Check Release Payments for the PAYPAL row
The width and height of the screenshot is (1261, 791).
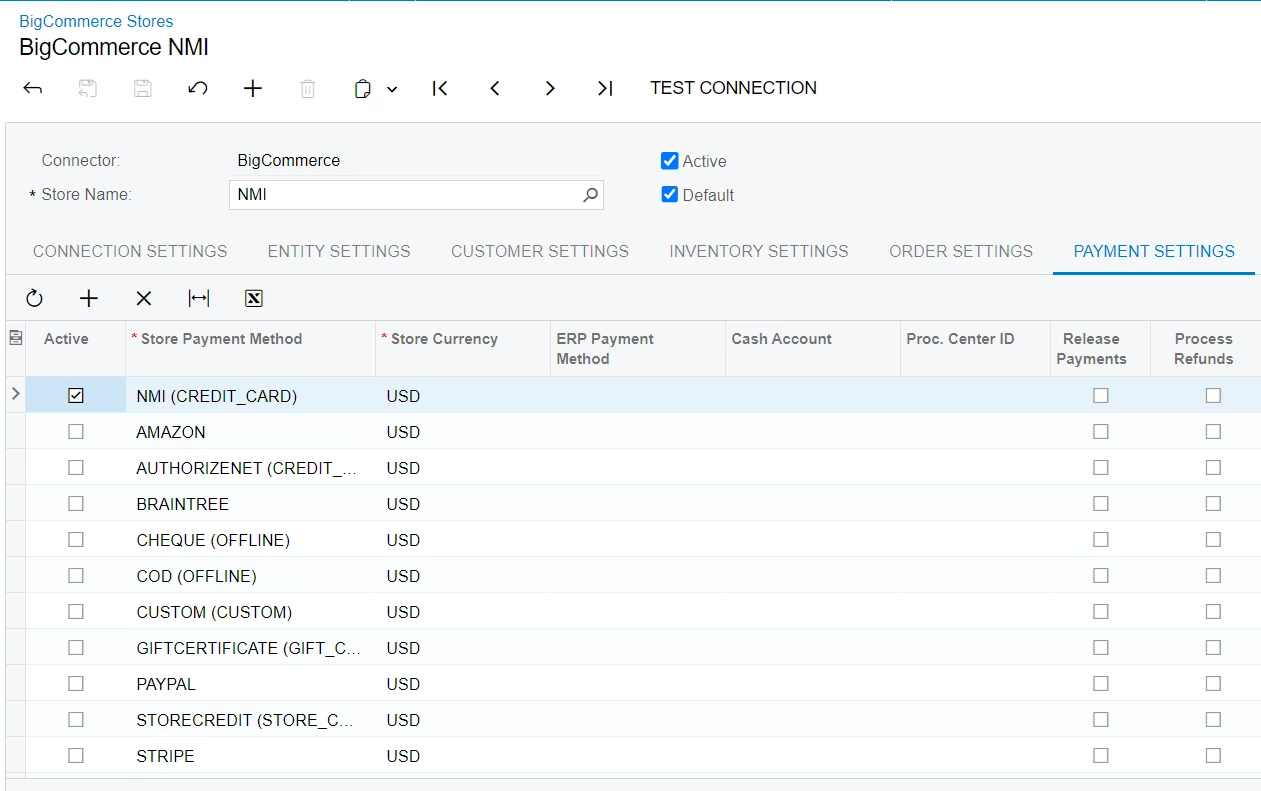click(x=1101, y=684)
